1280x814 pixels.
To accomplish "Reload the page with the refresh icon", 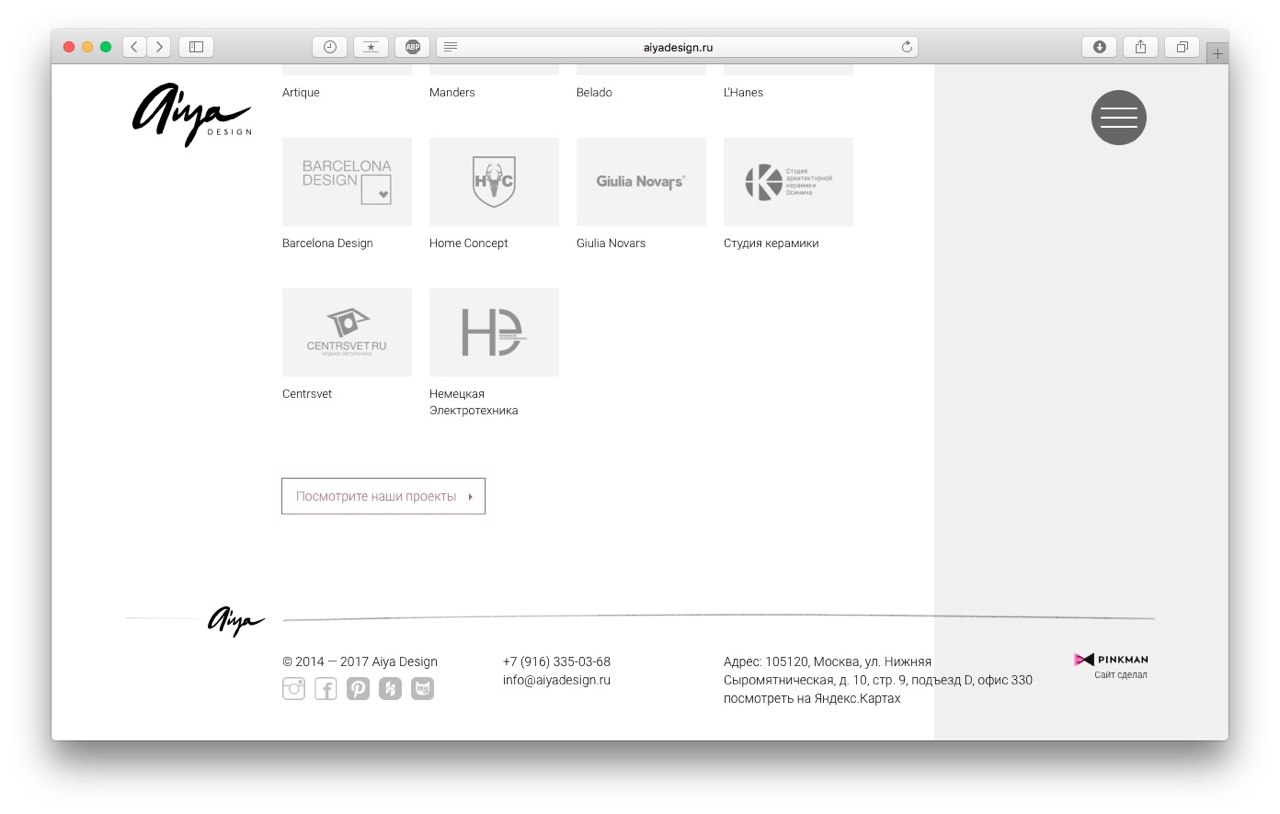I will coord(907,47).
